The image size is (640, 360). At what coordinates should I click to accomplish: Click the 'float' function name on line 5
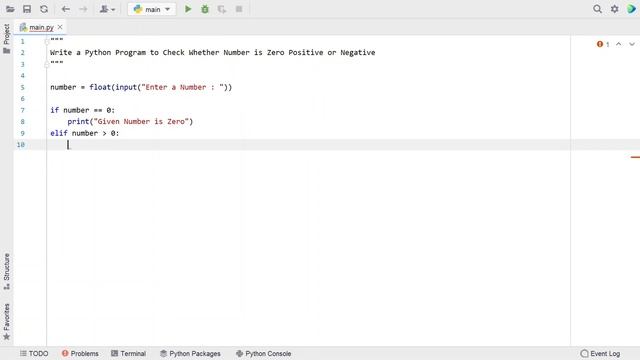[x=100, y=87]
